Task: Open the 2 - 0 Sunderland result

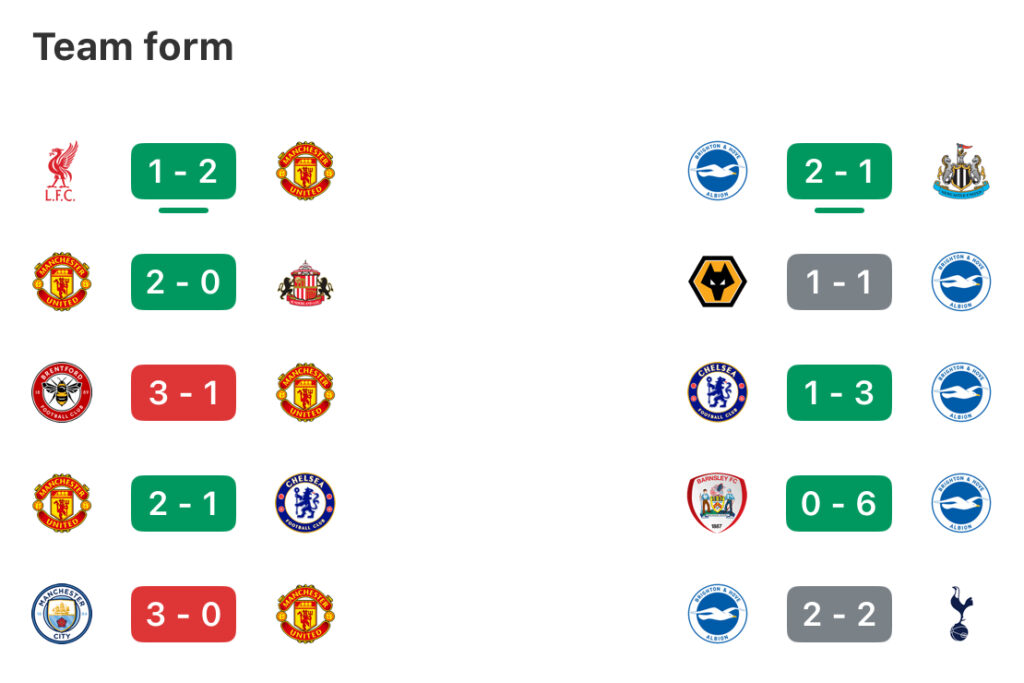Action: [183, 283]
